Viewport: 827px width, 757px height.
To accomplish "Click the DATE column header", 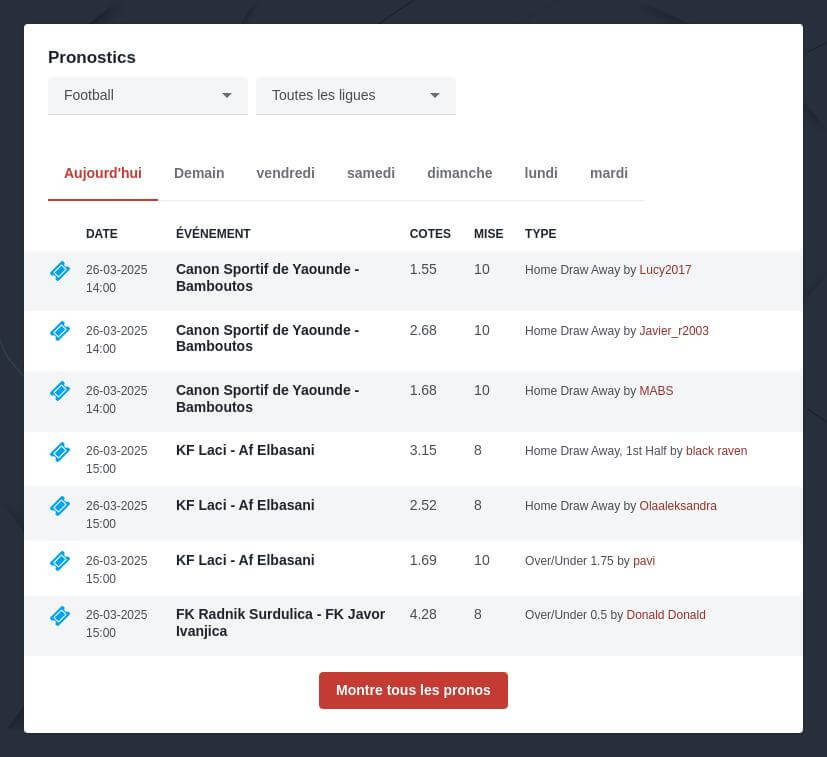I will (102, 234).
